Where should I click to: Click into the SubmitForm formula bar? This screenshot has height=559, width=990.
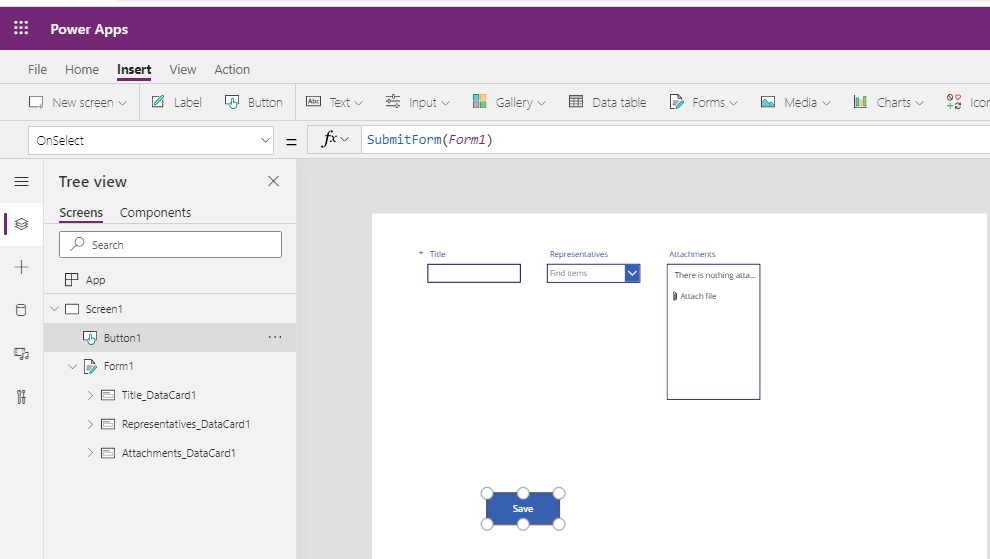pos(676,140)
